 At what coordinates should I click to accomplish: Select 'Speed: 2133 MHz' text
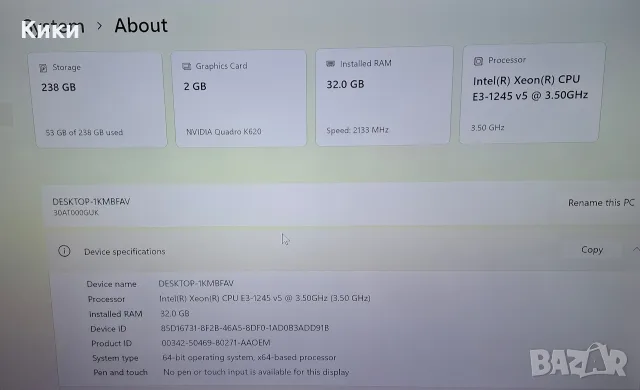(x=357, y=130)
